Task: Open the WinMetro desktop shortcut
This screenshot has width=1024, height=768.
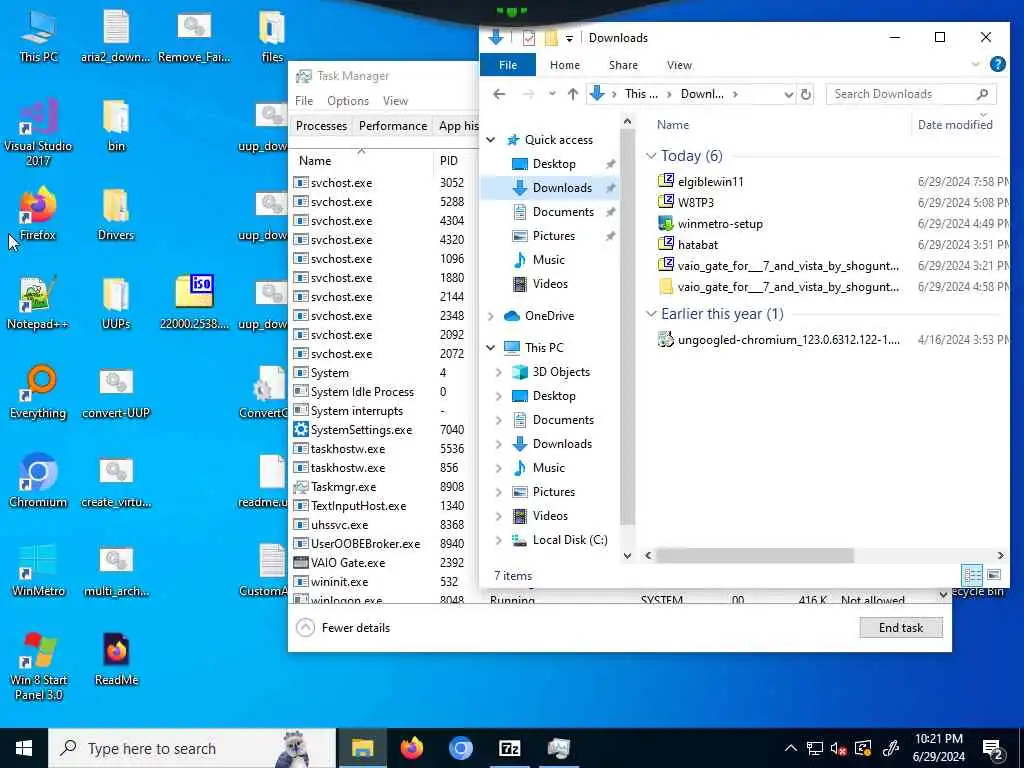Action: 38,569
